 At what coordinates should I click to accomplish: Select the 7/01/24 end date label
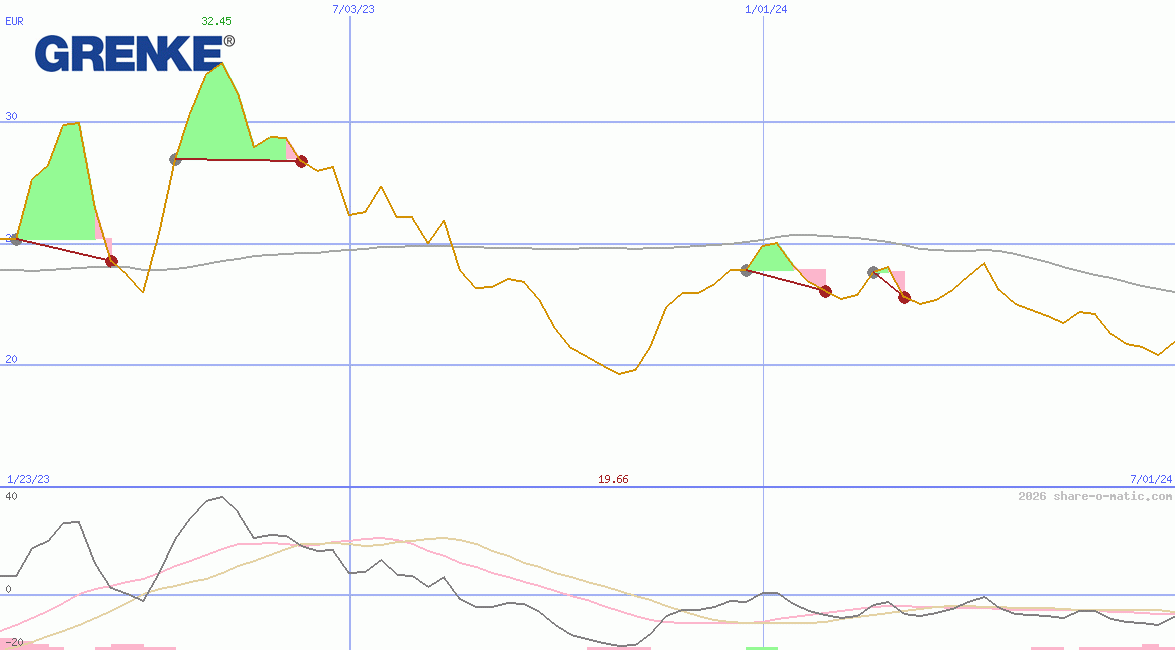(1150, 479)
